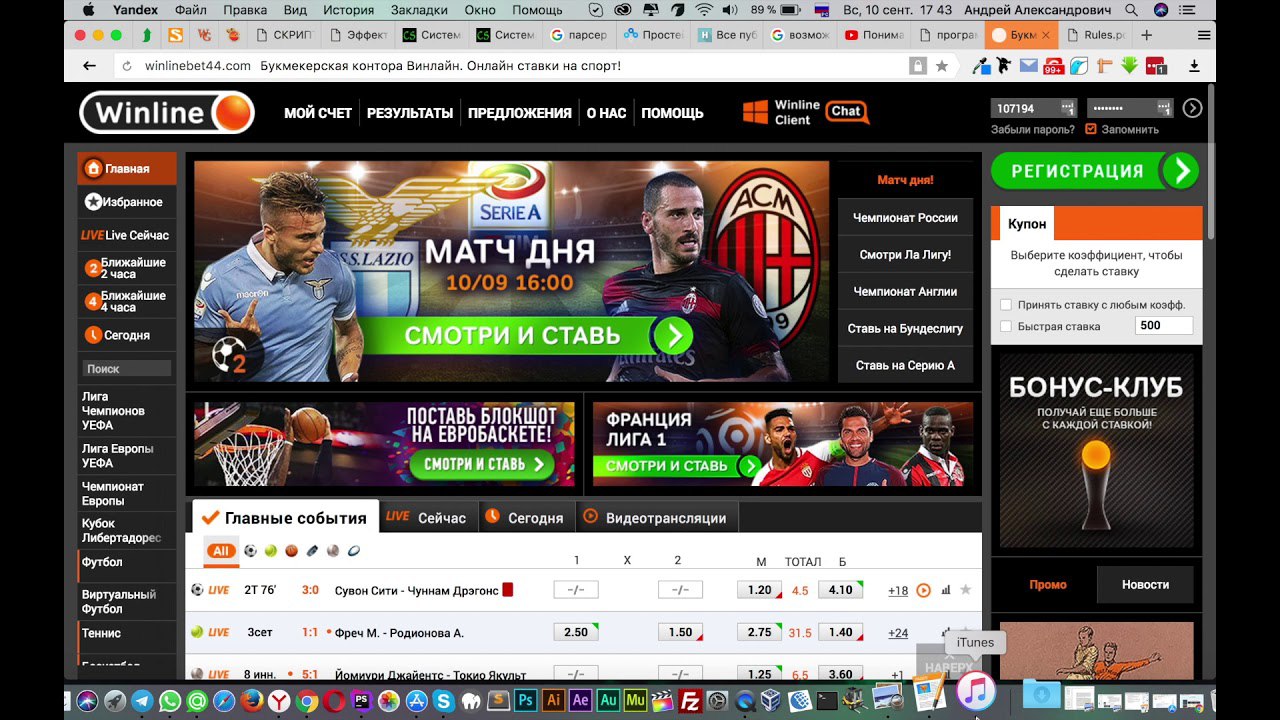Screen dimensions: 1280x720
Task: Open the red 99+ notifications extension
Action: tap(1054, 66)
